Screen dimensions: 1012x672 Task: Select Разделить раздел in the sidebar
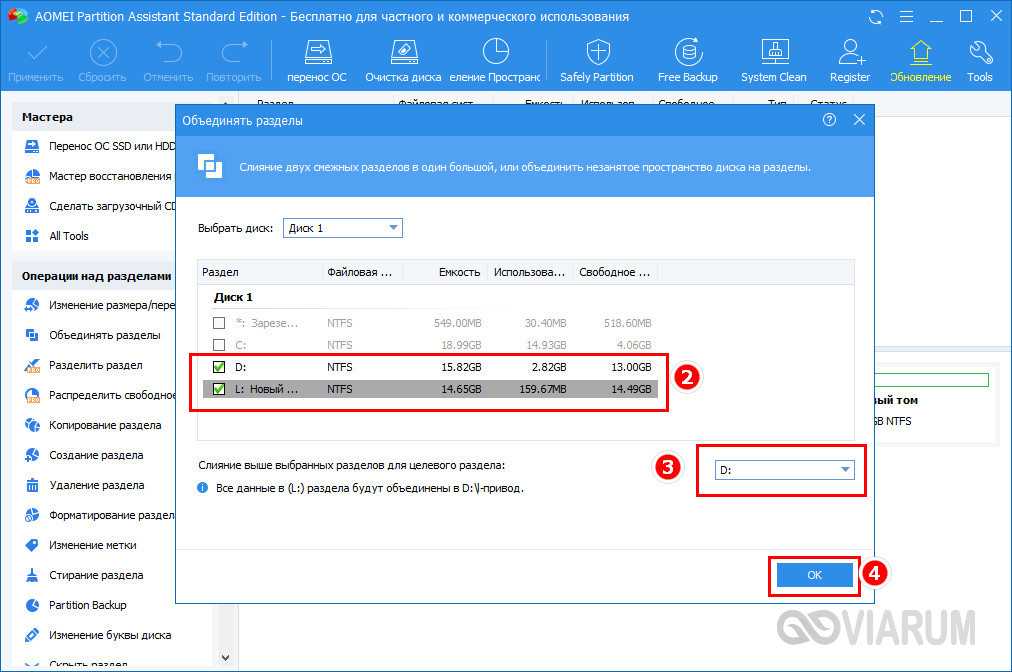pyautogui.click(x=95, y=365)
